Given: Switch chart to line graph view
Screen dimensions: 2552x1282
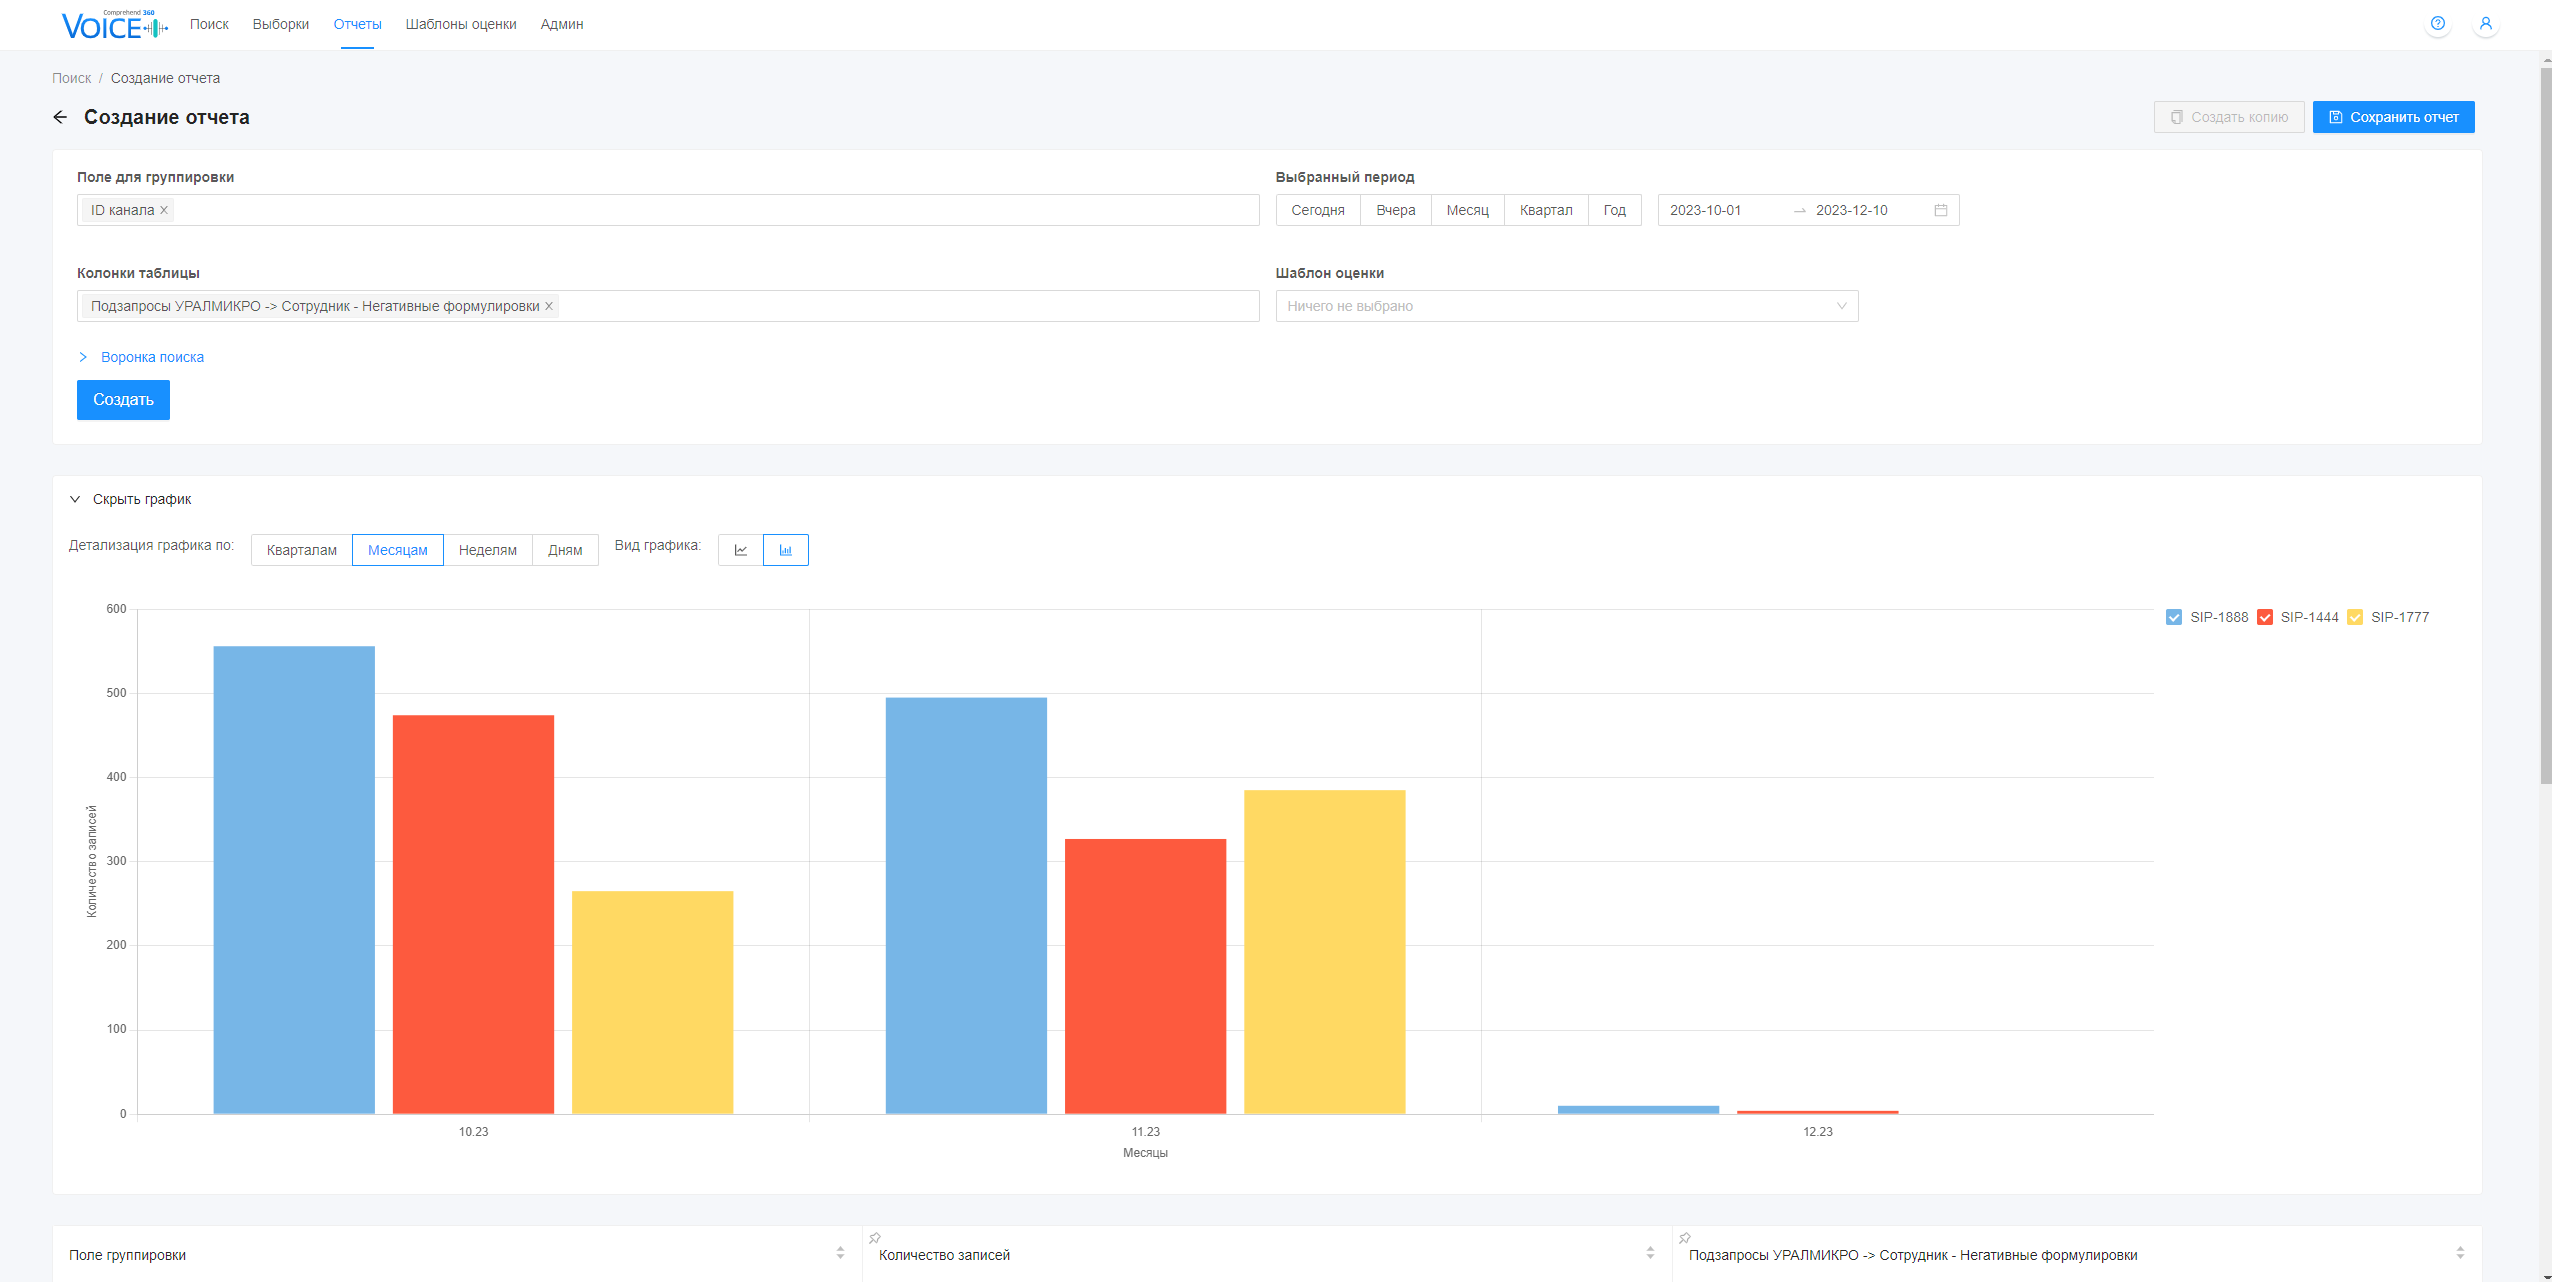Looking at the screenshot, I should click(x=741, y=550).
